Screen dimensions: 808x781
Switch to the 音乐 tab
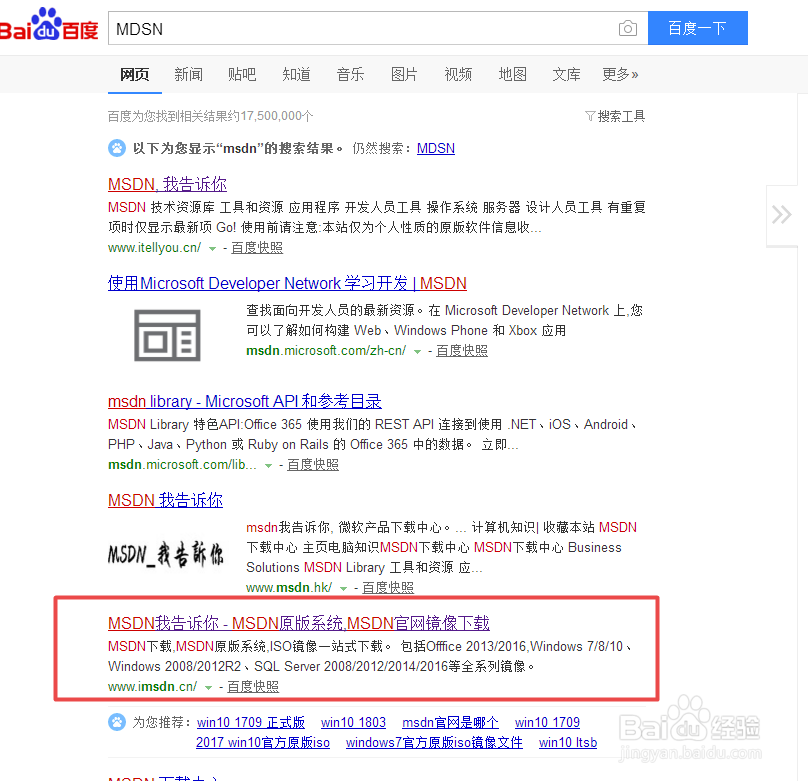tap(350, 75)
